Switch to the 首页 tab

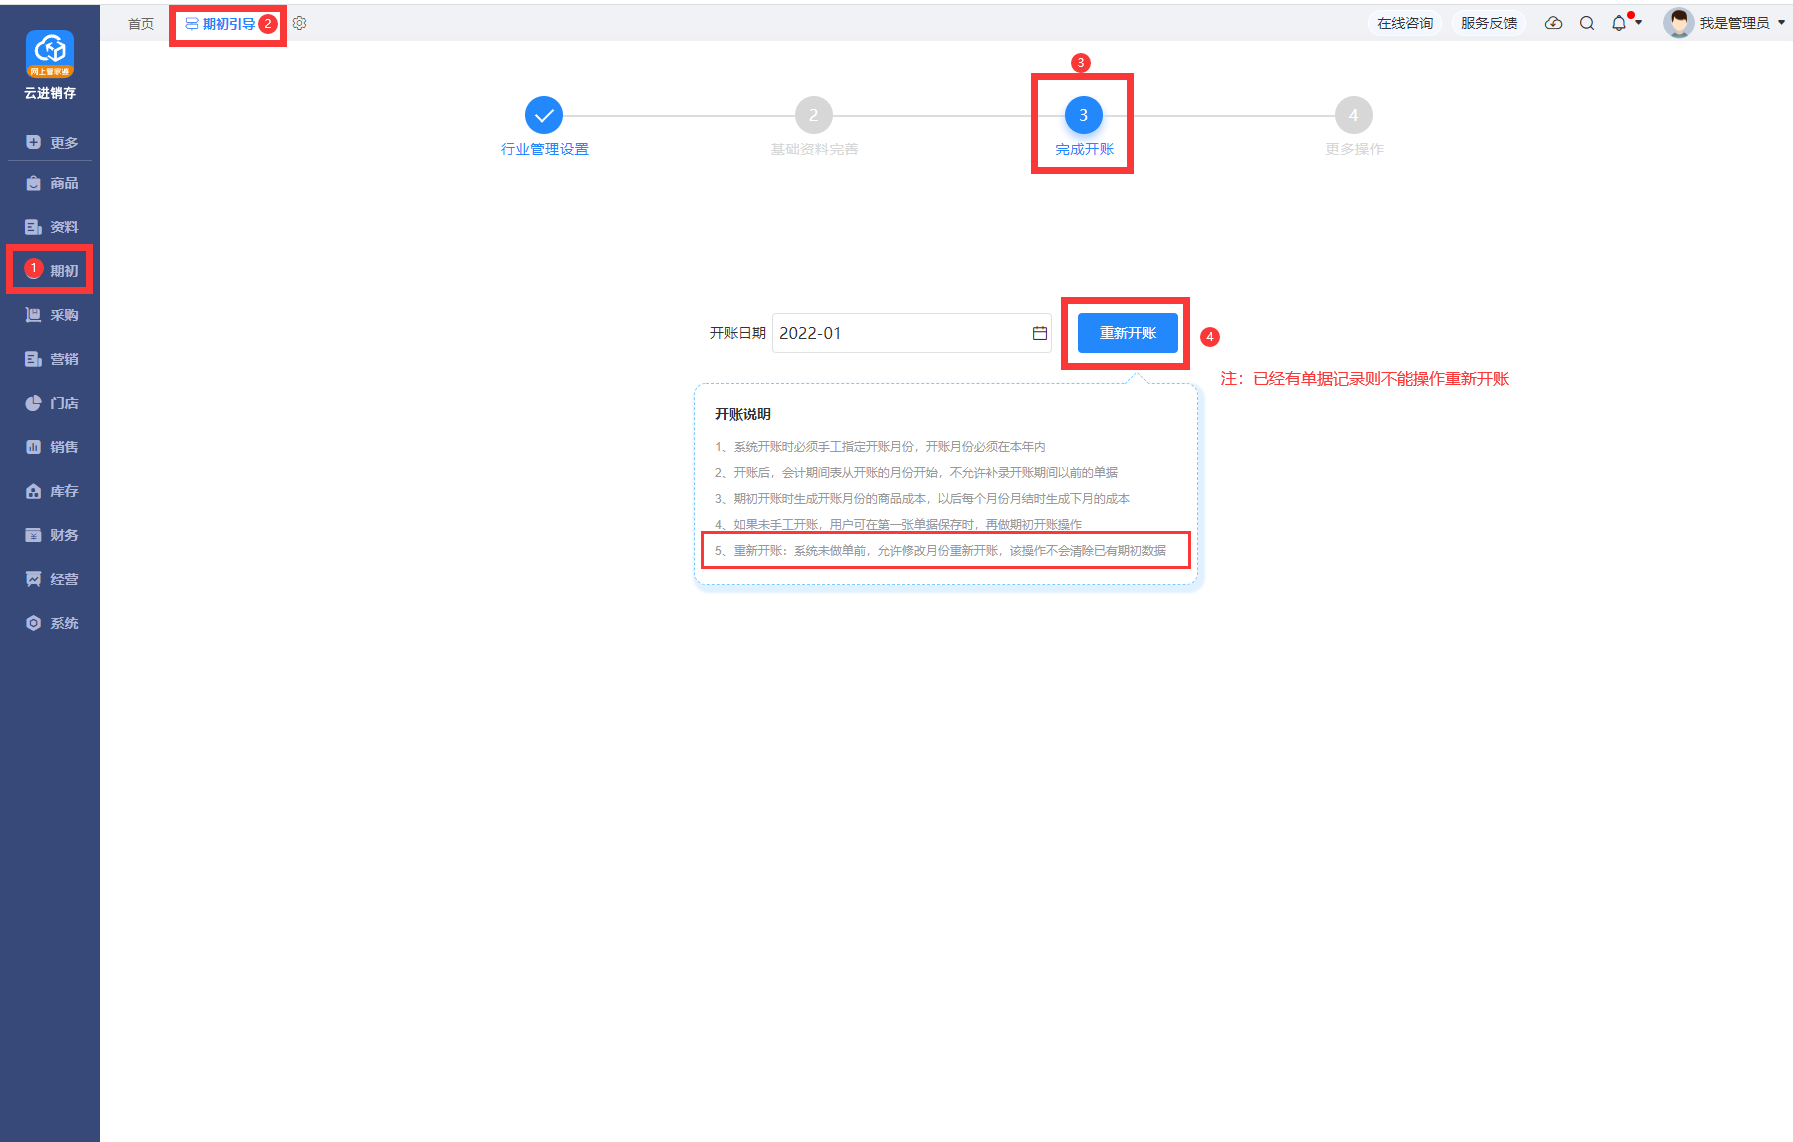click(x=141, y=24)
